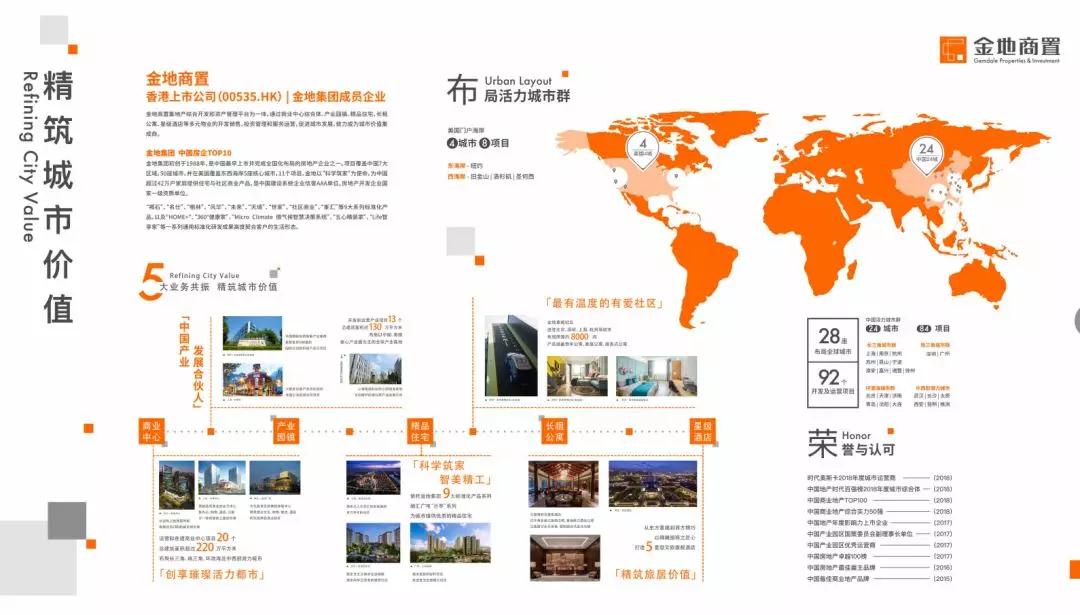Select the map pin marked 4 over America
1080x615 pixels.
click(x=642, y=148)
